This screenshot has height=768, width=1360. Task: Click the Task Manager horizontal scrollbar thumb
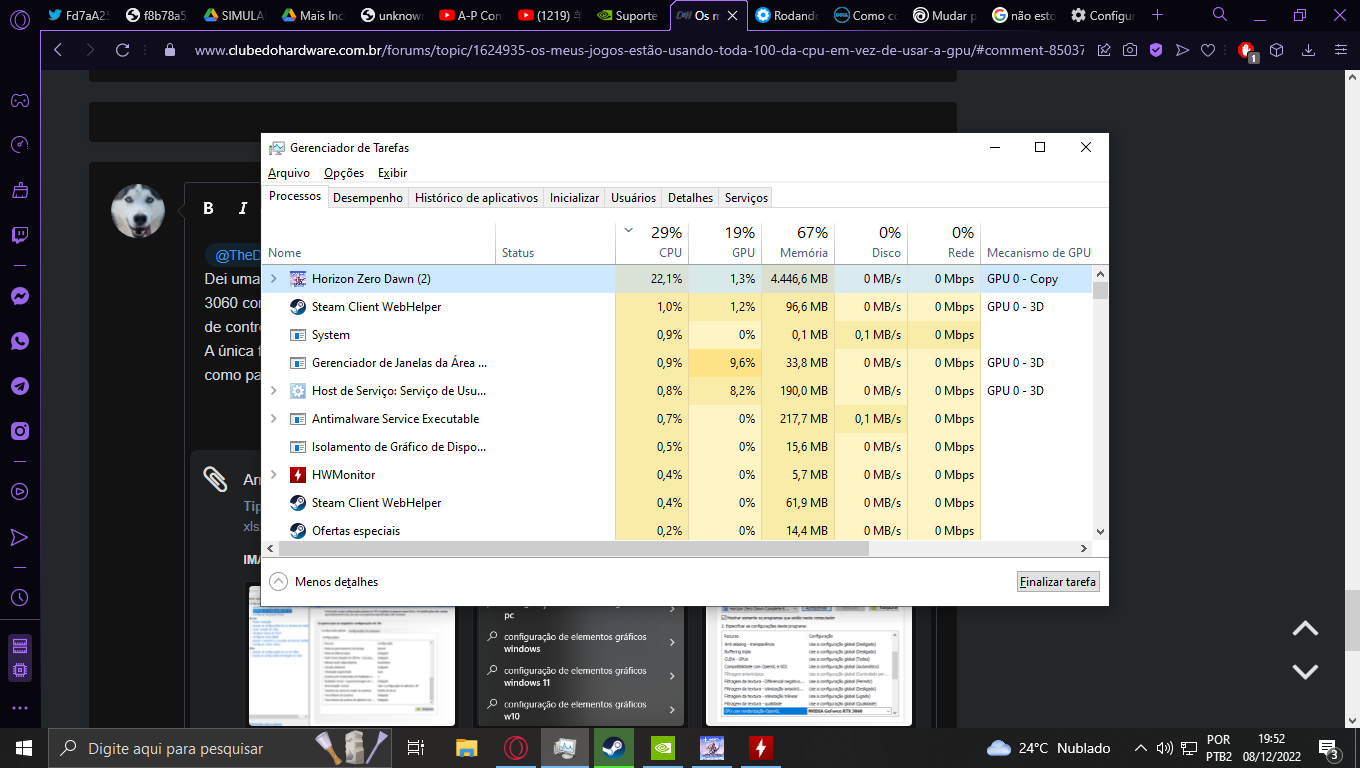(x=574, y=549)
